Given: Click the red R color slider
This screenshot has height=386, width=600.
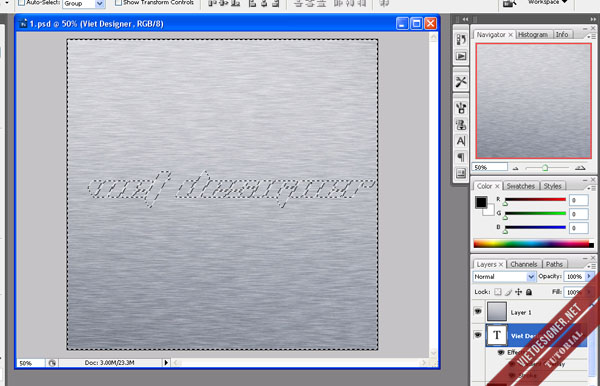Looking at the screenshot, I should pos(535,199).
